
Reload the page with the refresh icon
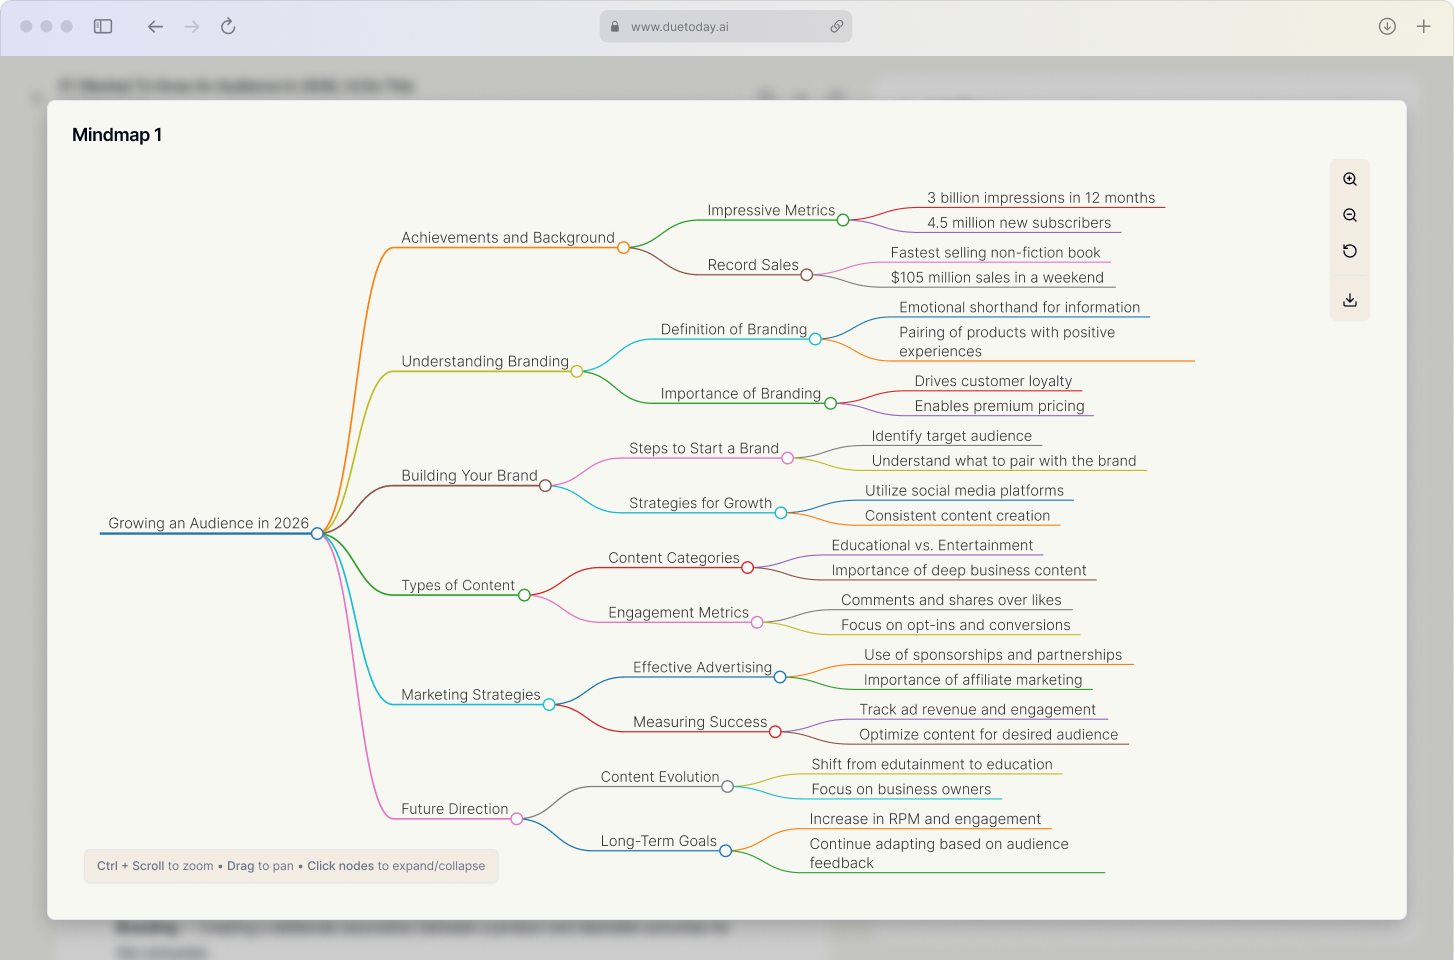click(227, 27)
